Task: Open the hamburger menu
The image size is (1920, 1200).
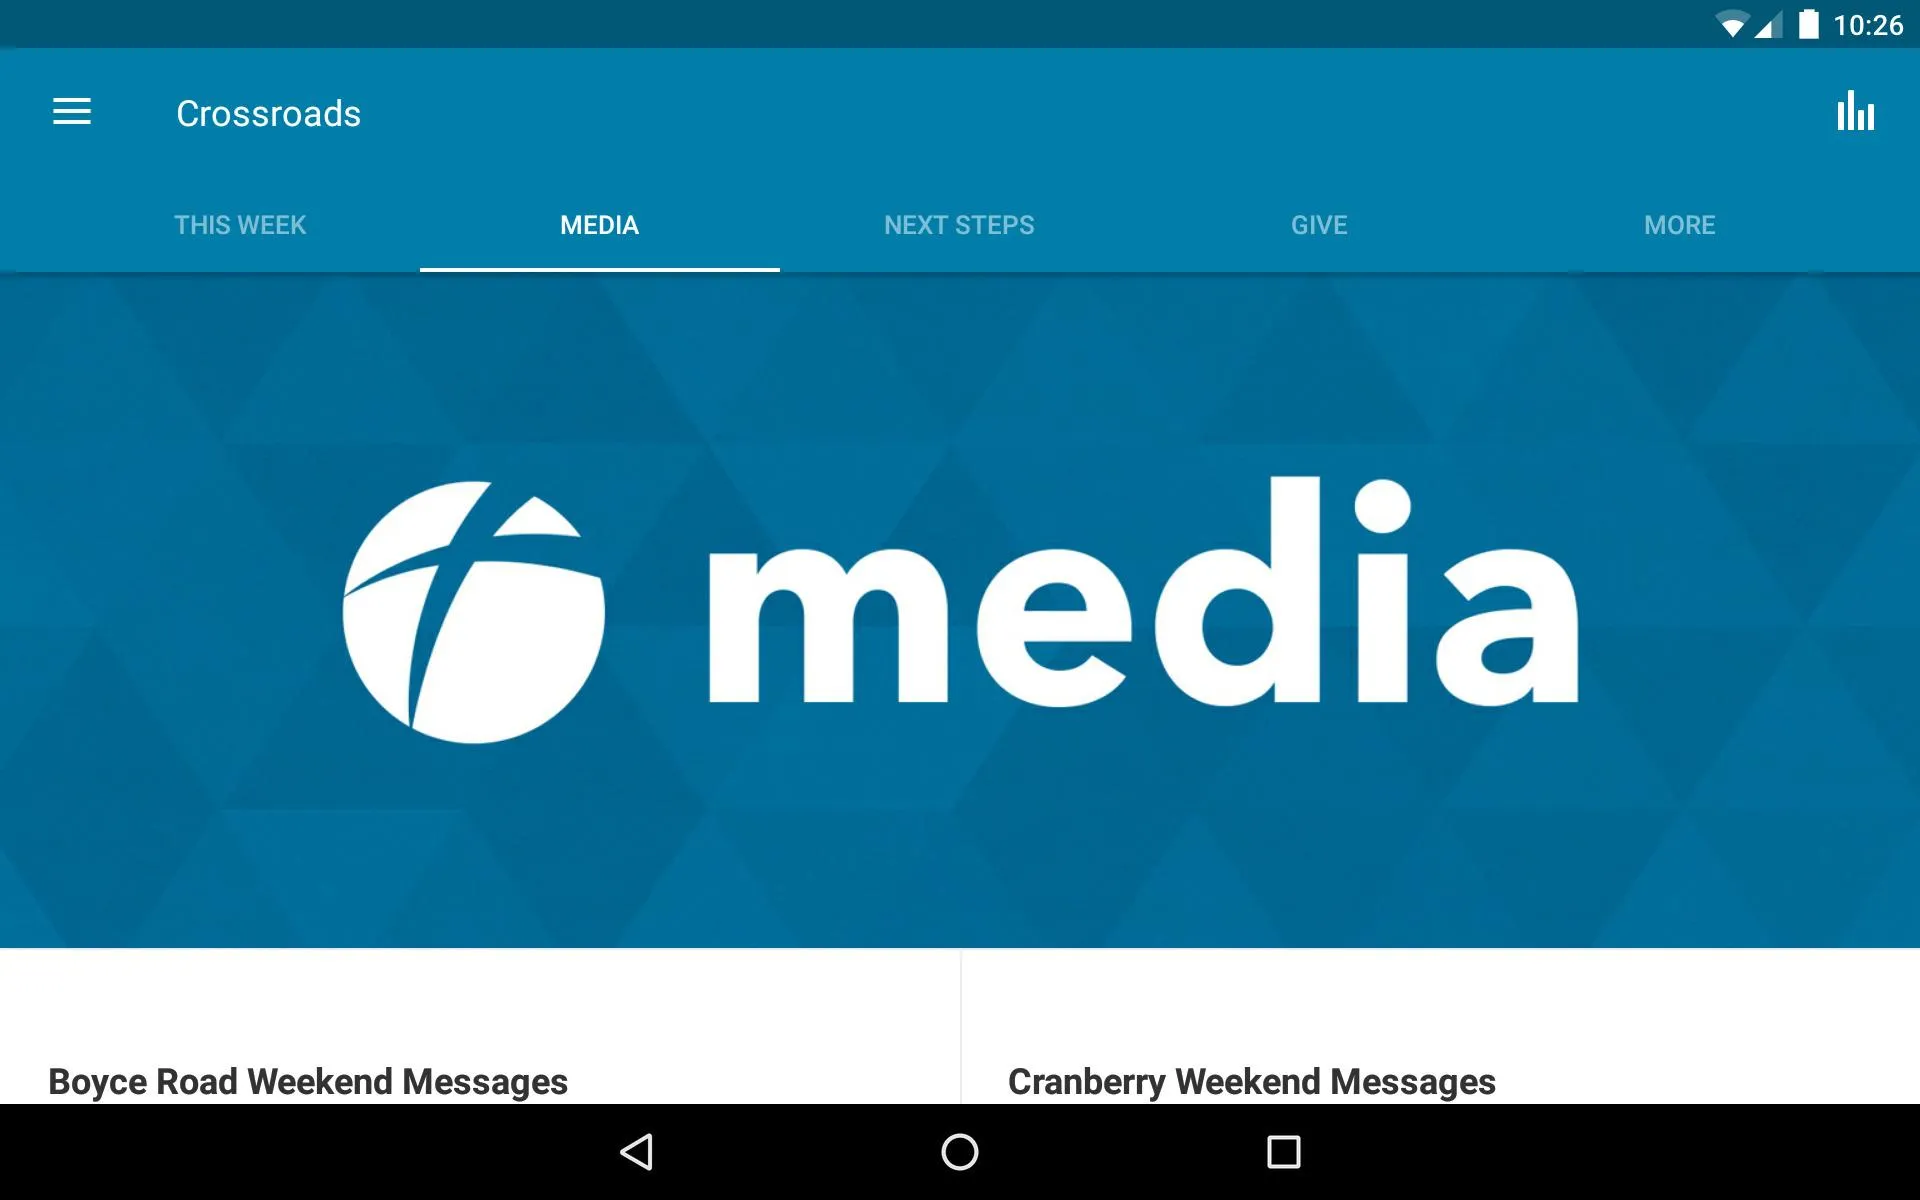Action: [x=72, y=113]
